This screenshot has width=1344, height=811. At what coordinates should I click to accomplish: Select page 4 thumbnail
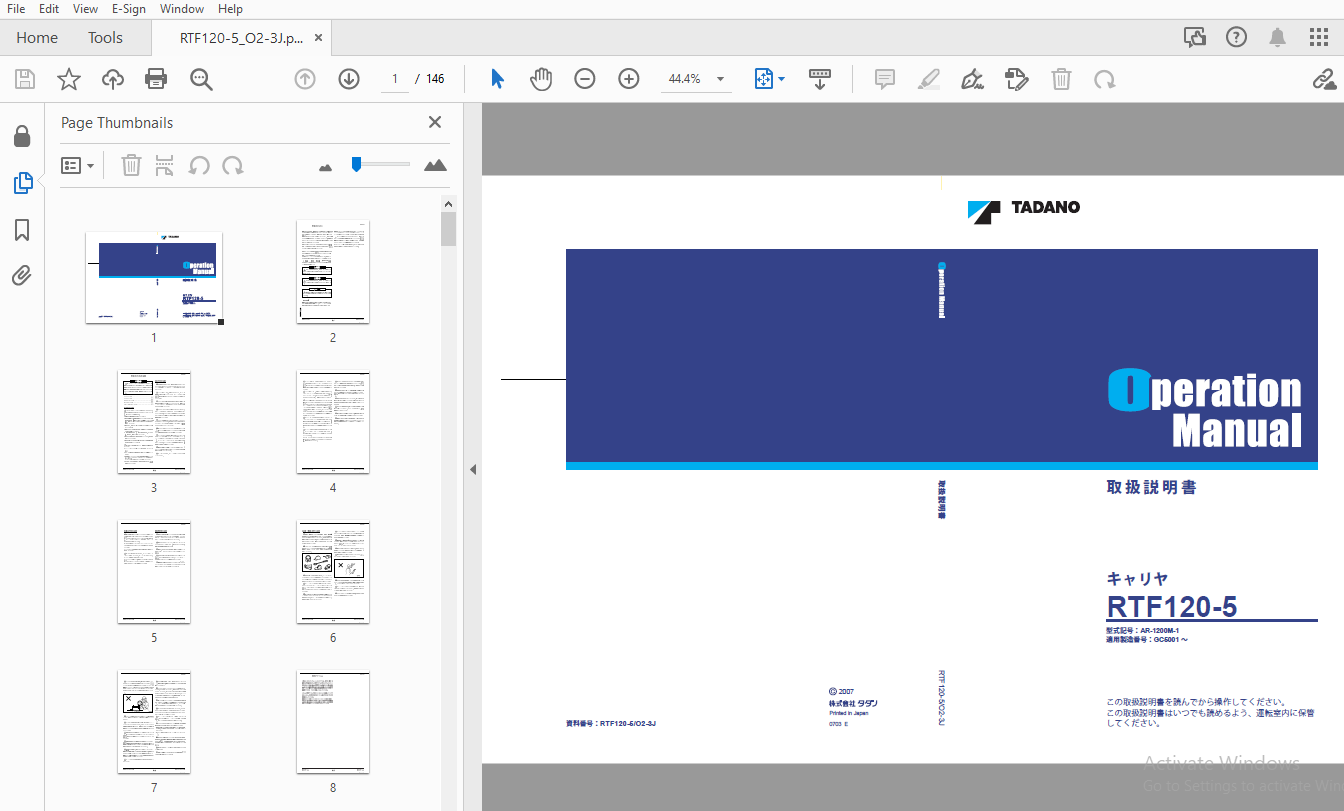point(333,422)
